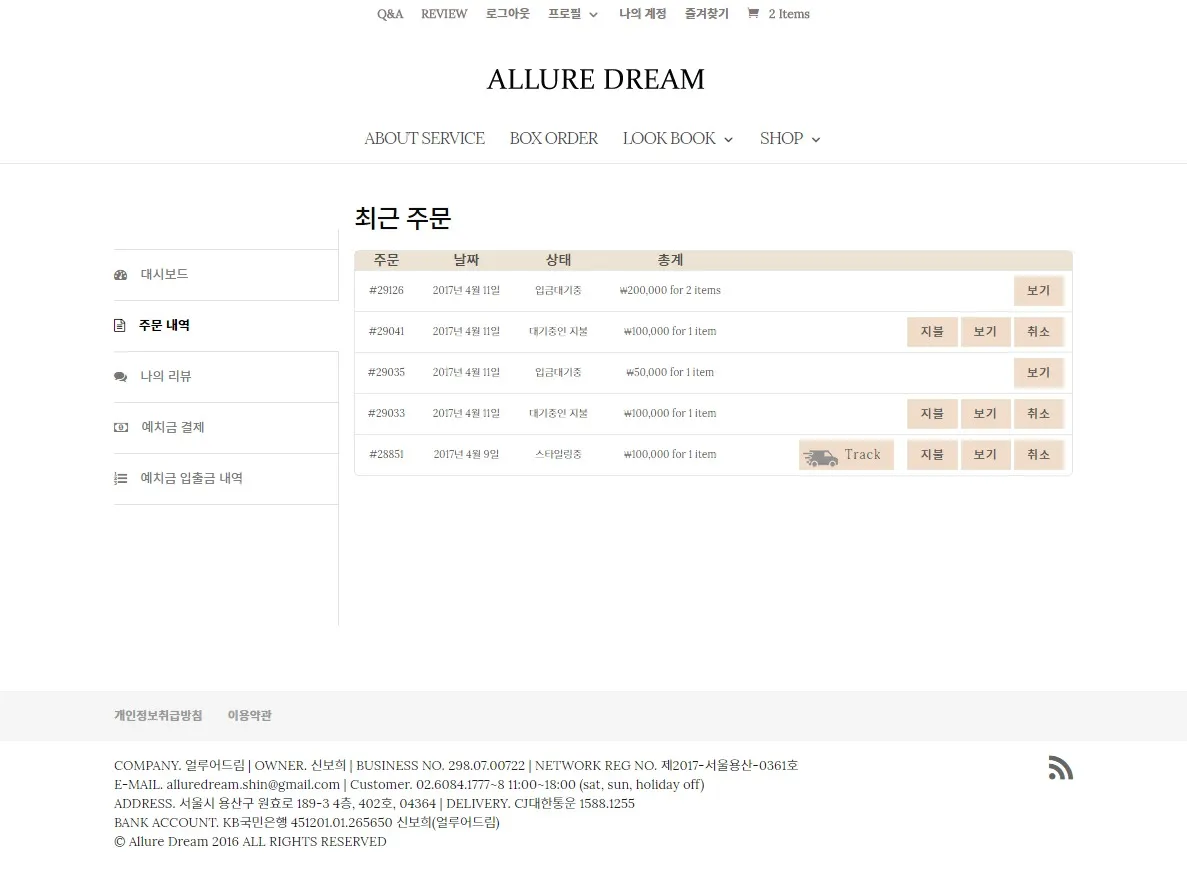Expand the 프로필 dropdown menu
The image size is (1187, 892).
(573, 14)
